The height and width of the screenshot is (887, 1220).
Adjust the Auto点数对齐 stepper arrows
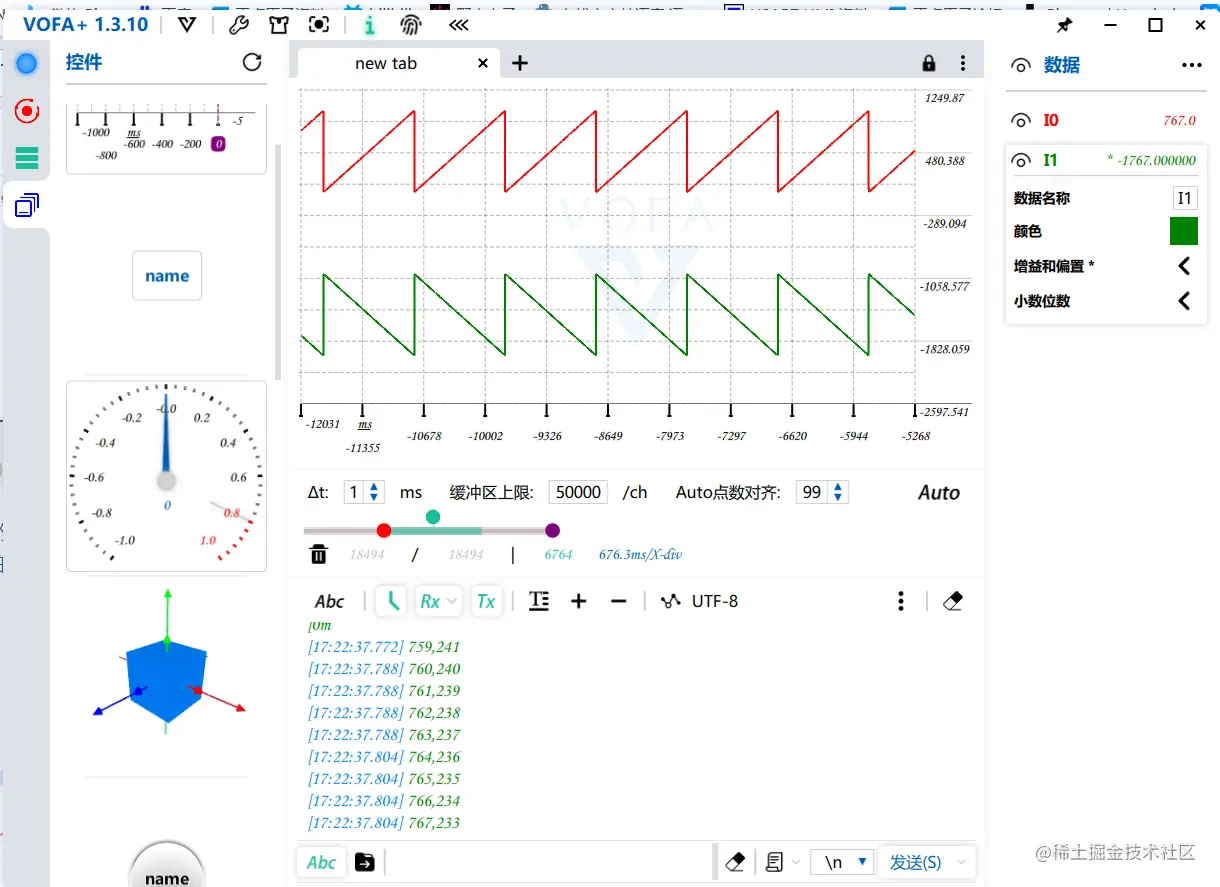(x=839, y=492)
